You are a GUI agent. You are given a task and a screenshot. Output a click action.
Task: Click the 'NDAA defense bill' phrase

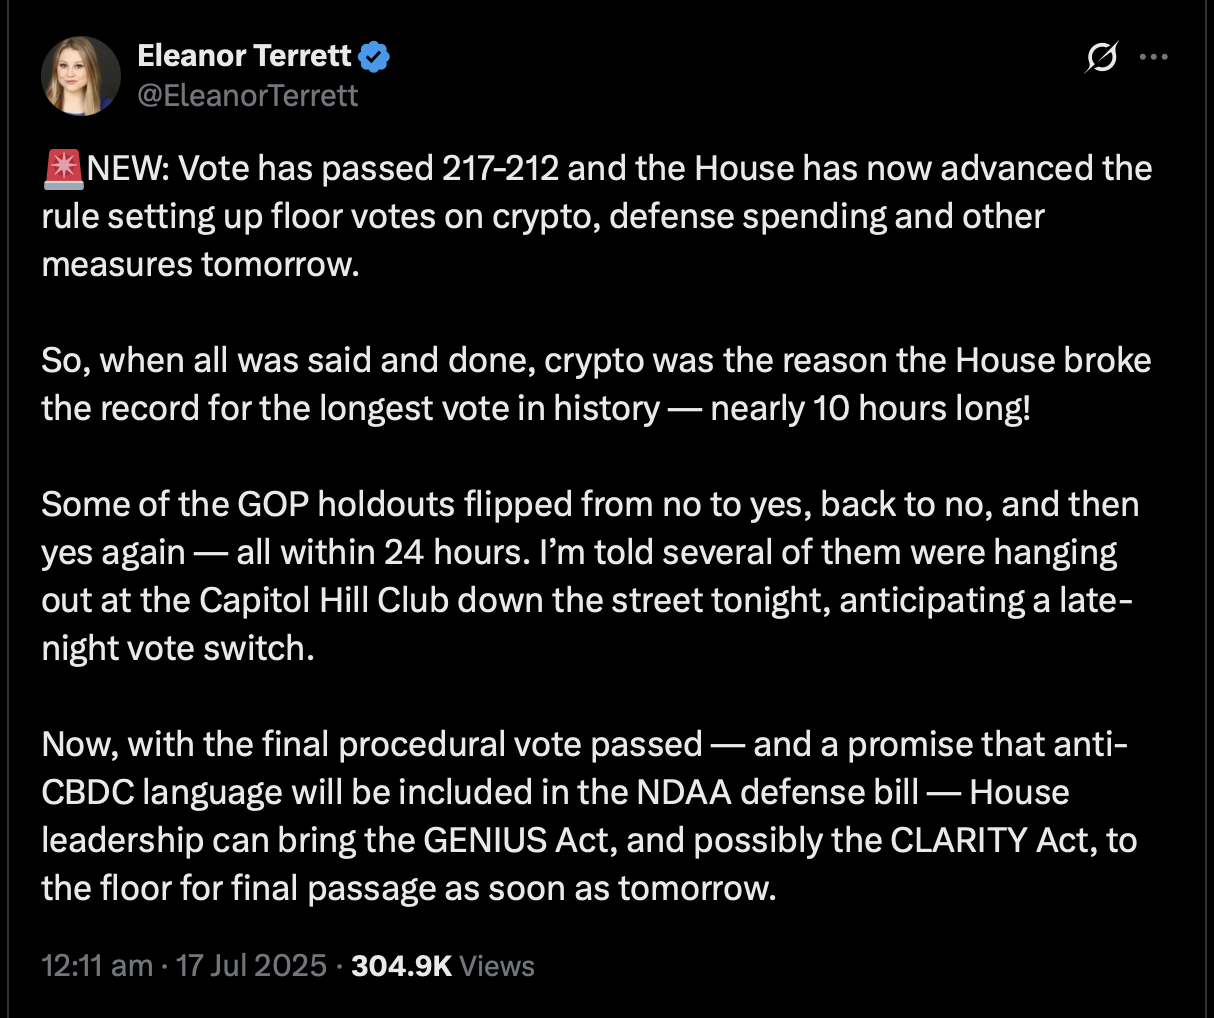(777, 792)
